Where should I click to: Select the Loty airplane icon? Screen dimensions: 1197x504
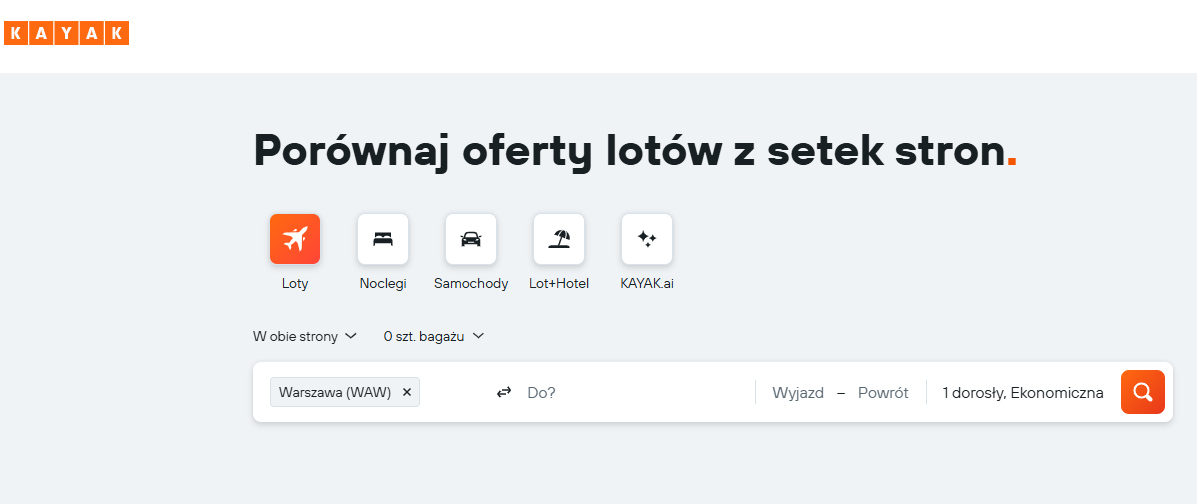(295, 239)
